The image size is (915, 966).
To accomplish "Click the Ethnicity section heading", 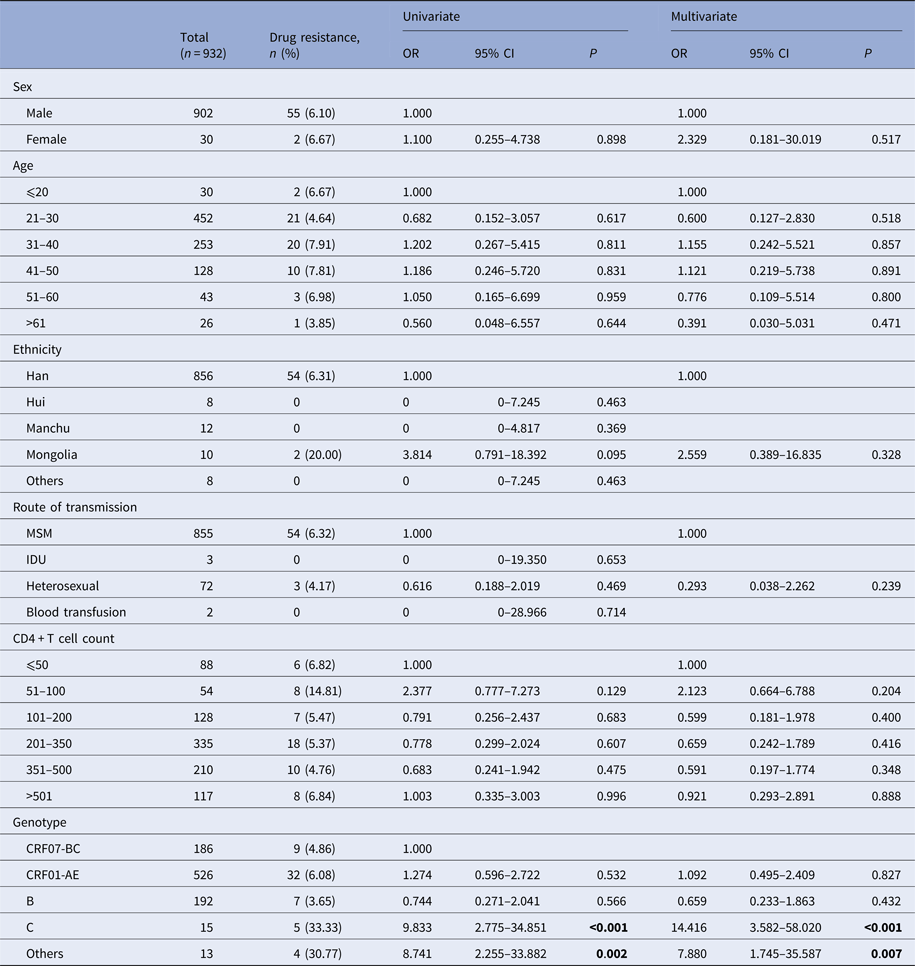I will tap(38, 349).
